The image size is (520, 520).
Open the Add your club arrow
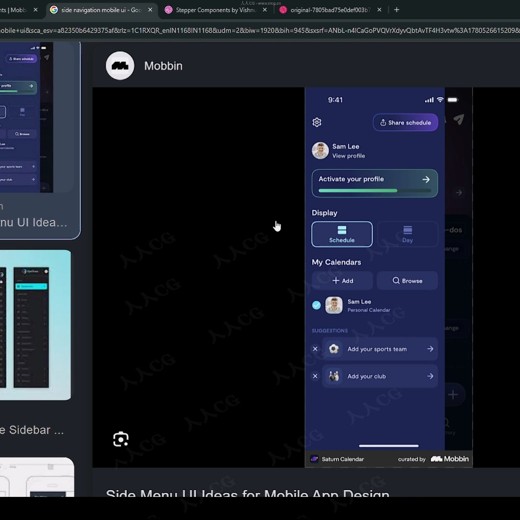point(430,376)
